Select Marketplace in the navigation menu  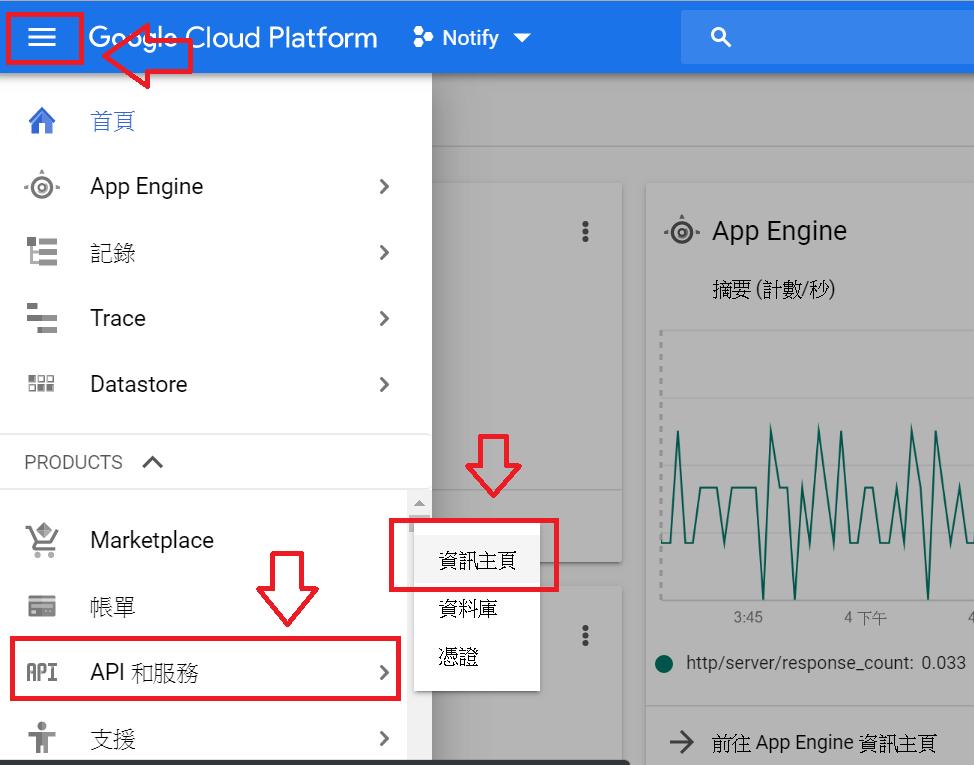coord(152,540)
